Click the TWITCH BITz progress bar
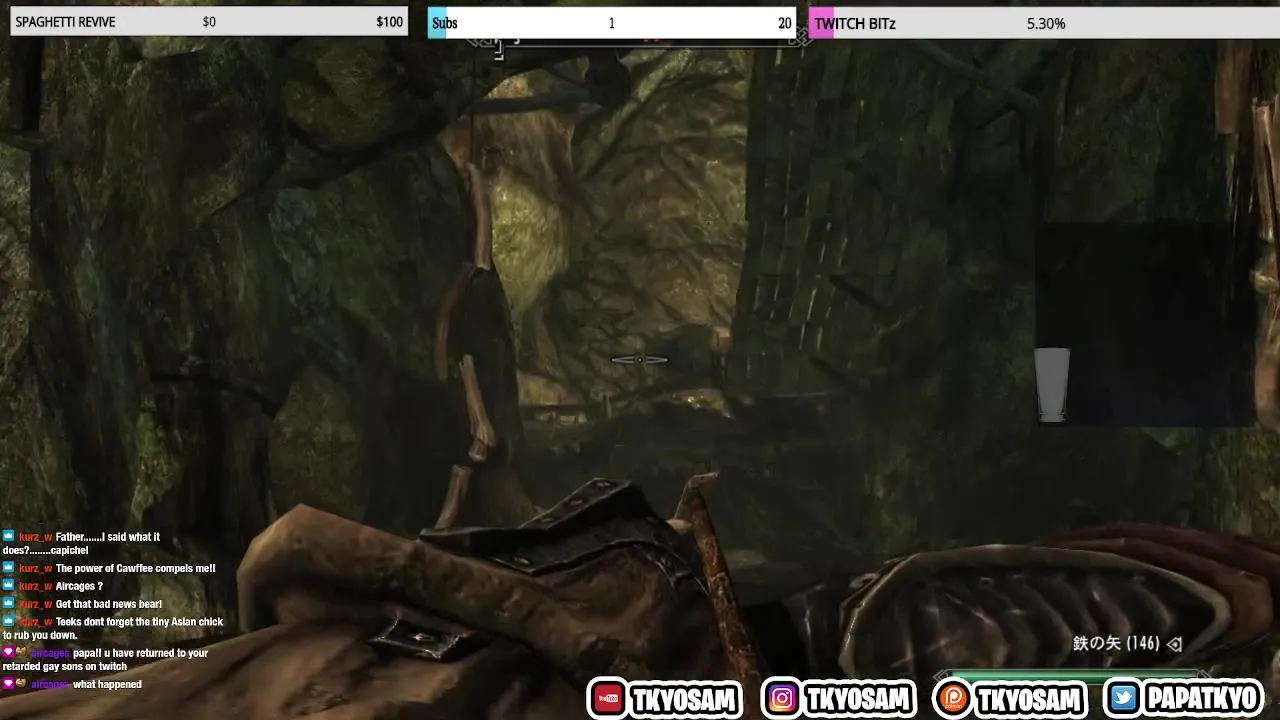Screen dimensions: 1280x720 coord(1044,23)
